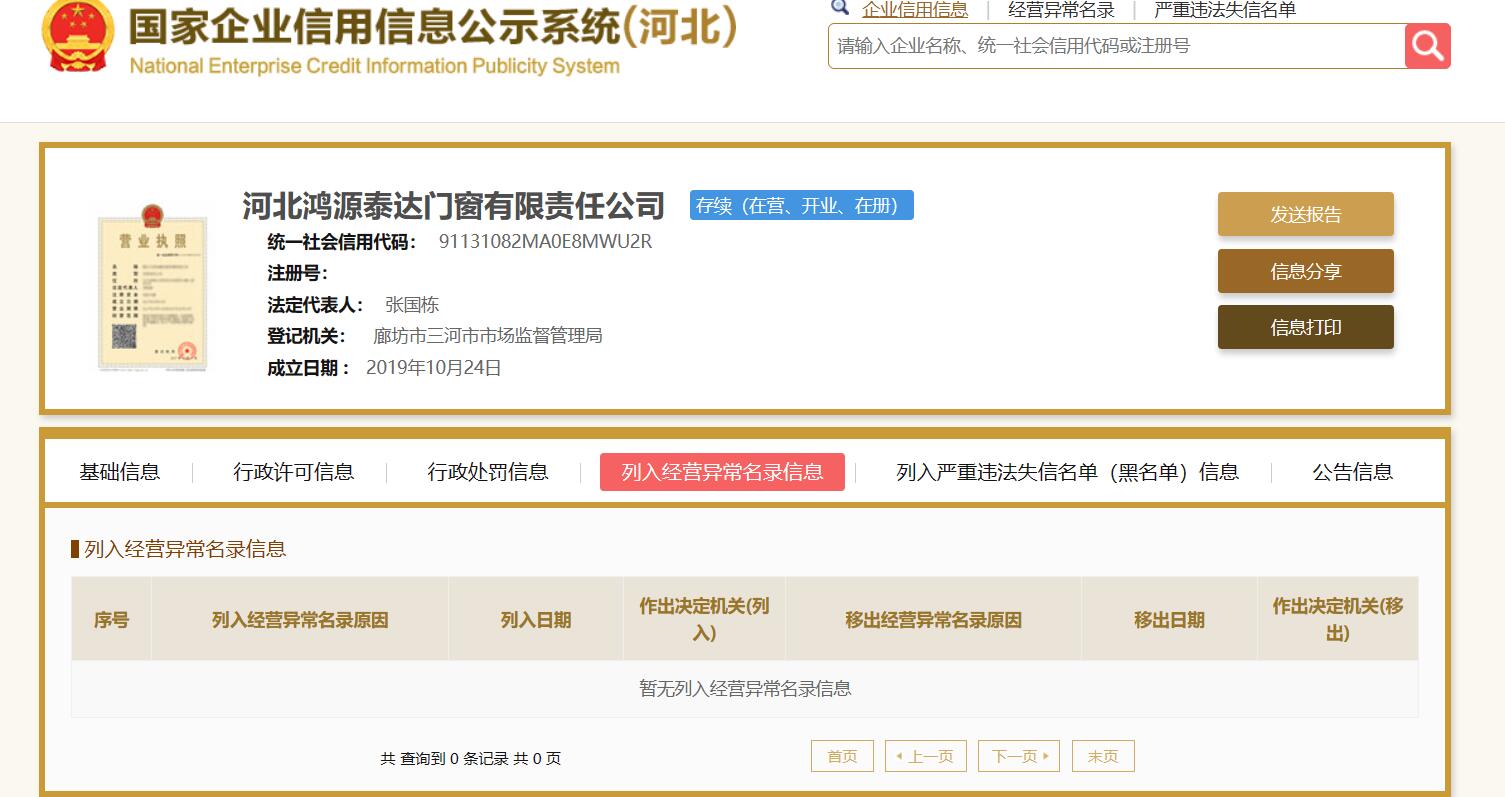The image size is (1505, 797).
Task: Click the 列入经营异常名录原因 column header
Action: 300,620
